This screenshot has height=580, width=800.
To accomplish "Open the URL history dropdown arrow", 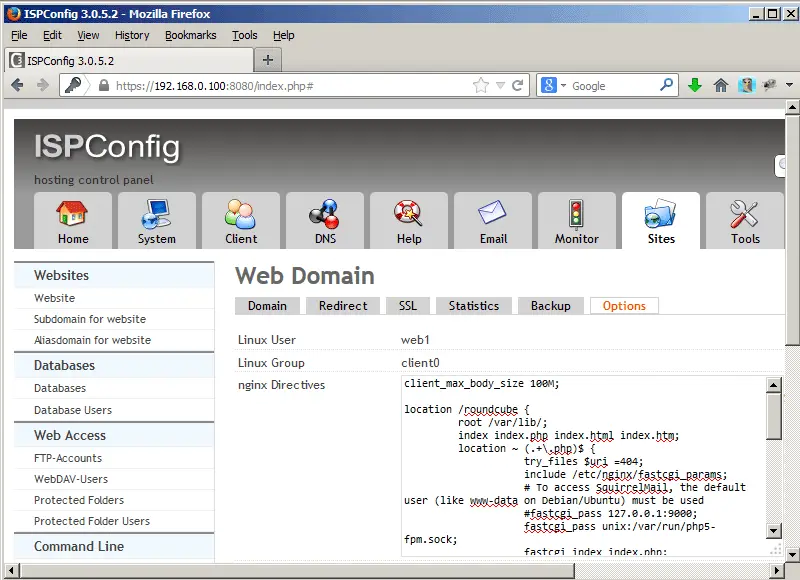I will coord(501,85).
